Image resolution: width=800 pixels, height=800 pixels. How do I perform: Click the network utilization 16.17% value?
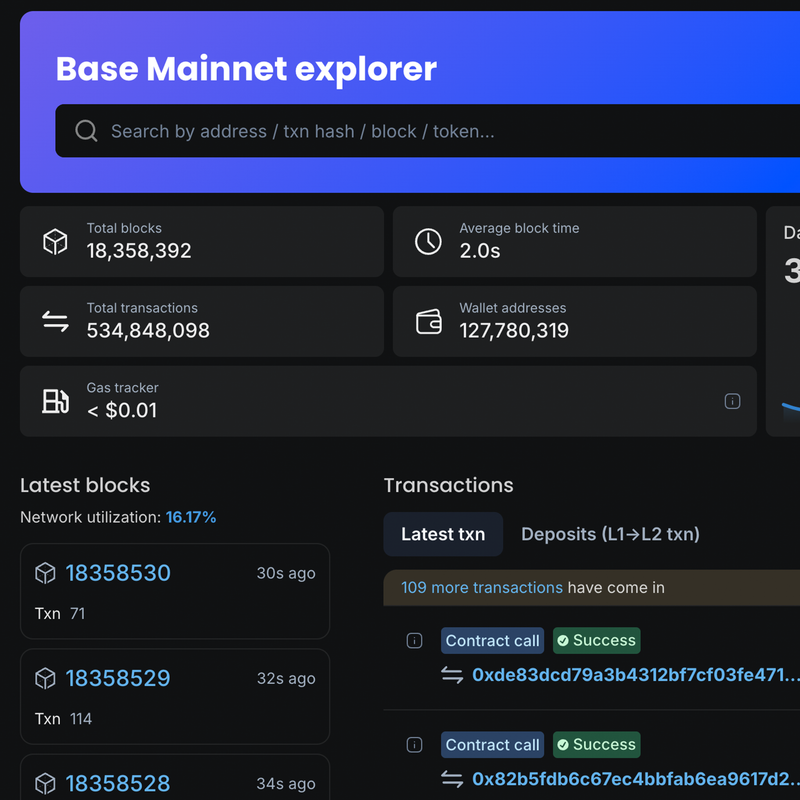pos(191,517)
